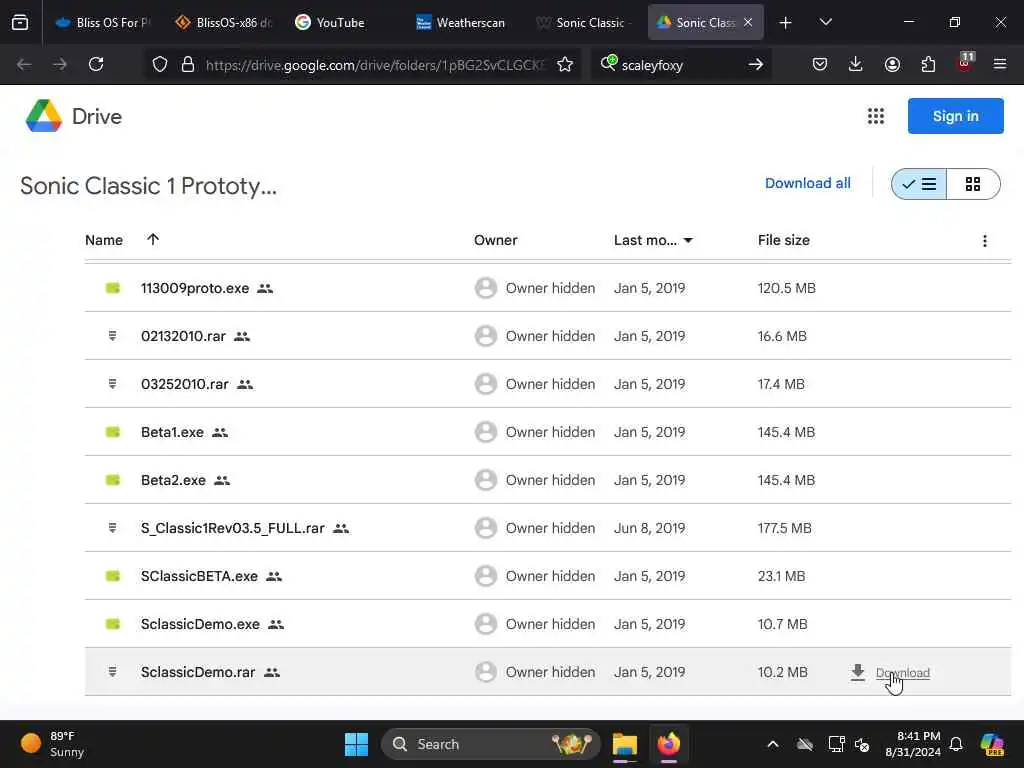
Task: Click the site security padlock icon
Action: (187, 64)
